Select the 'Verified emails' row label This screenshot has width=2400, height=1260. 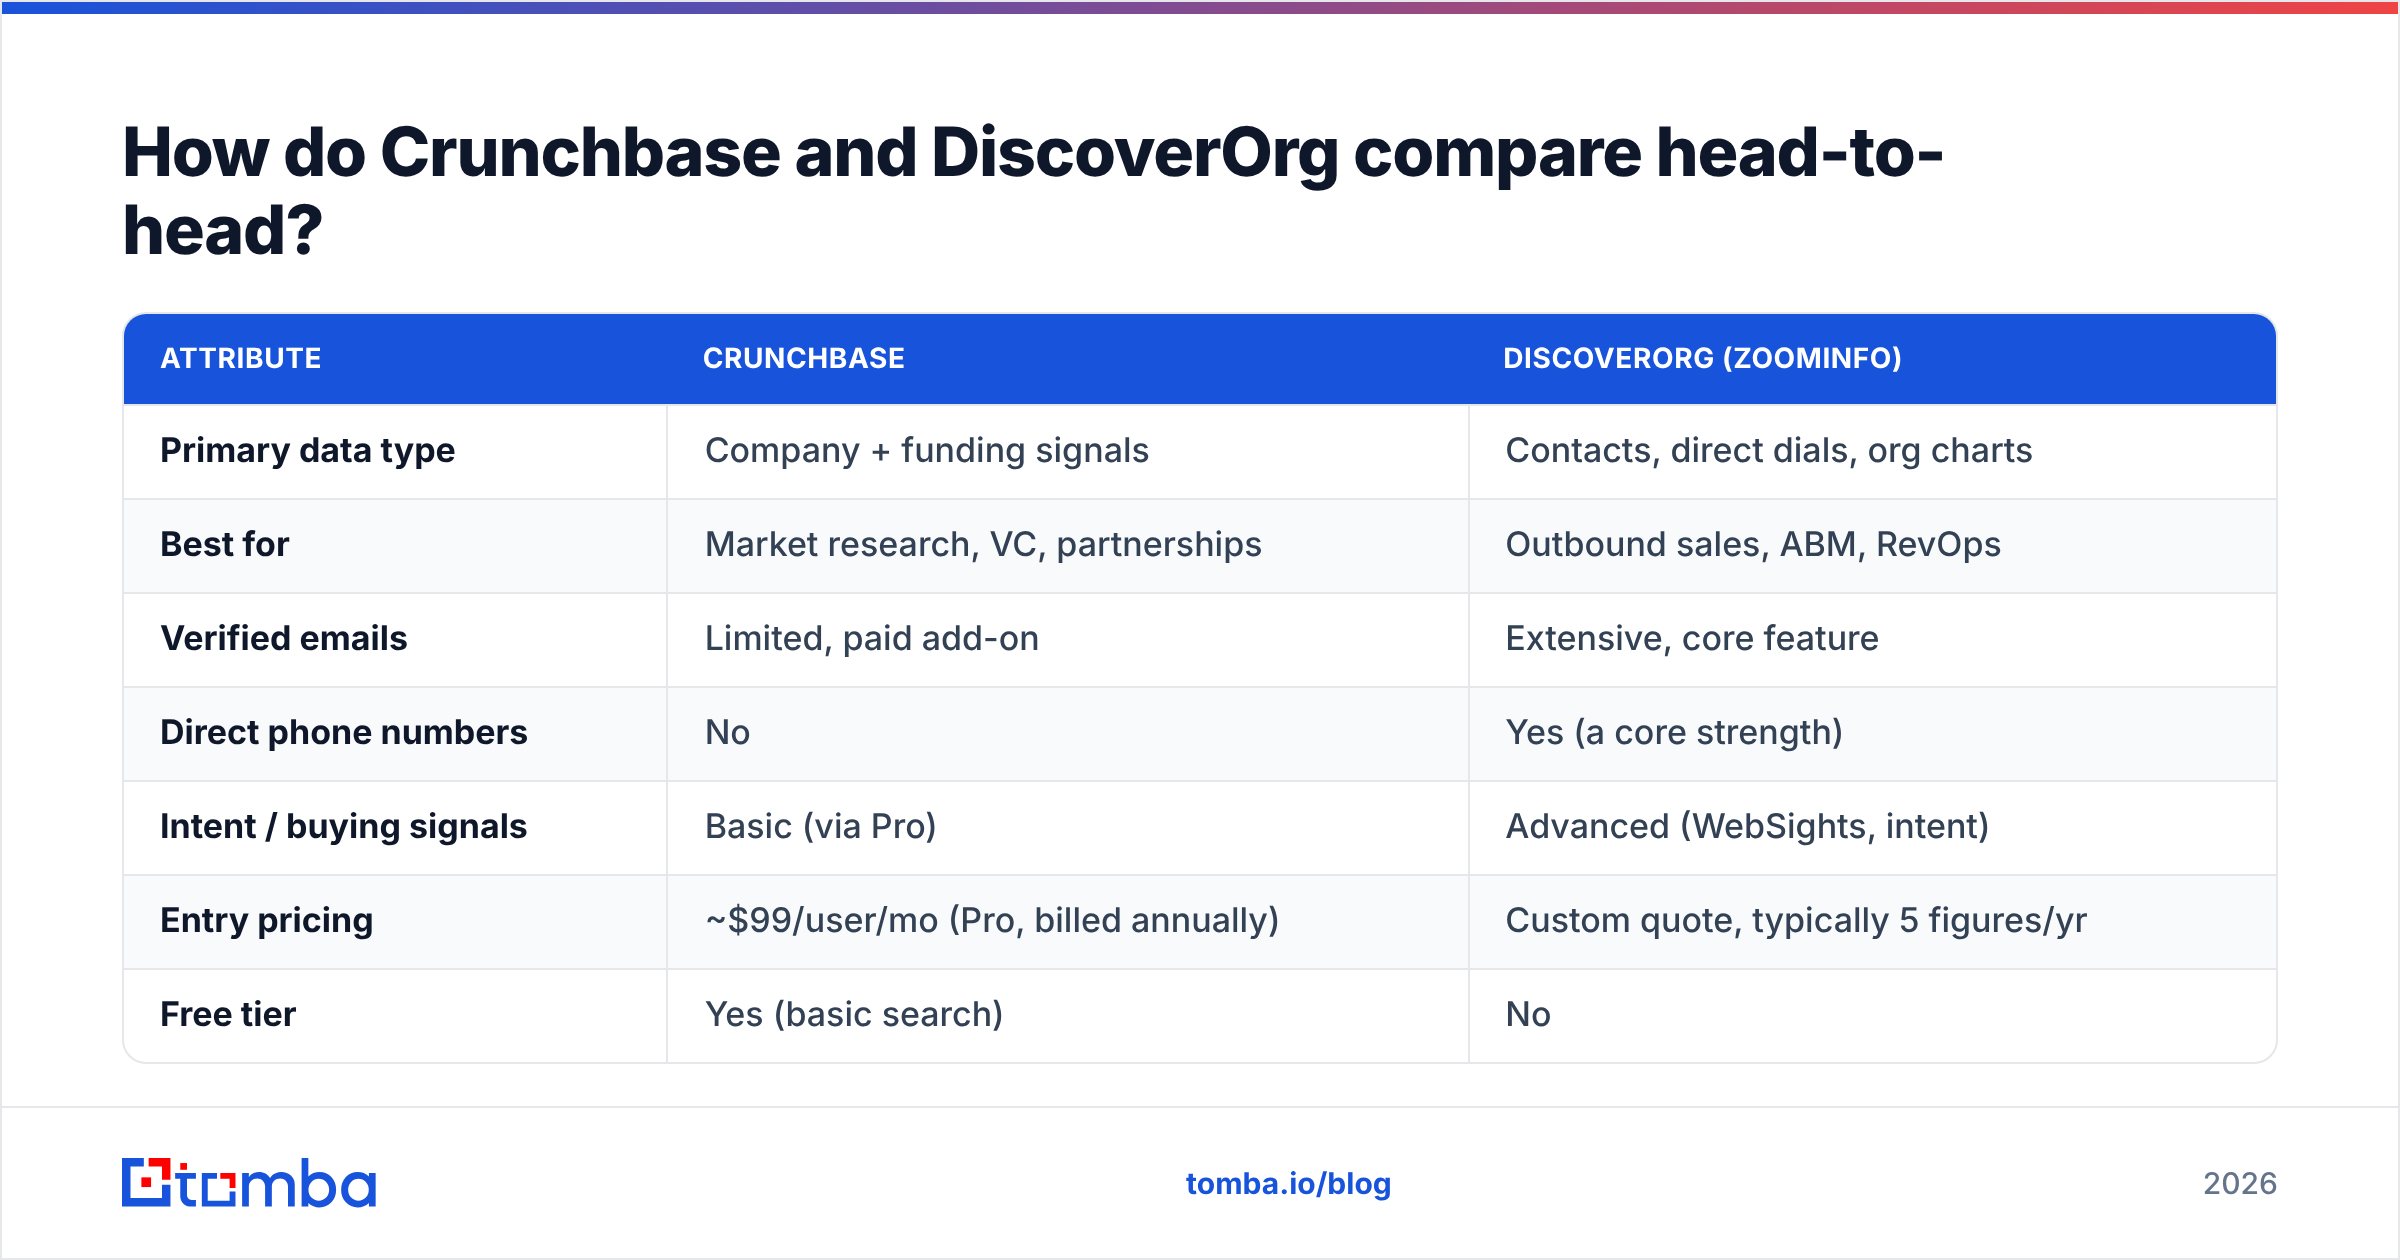(x=284, y=638)
